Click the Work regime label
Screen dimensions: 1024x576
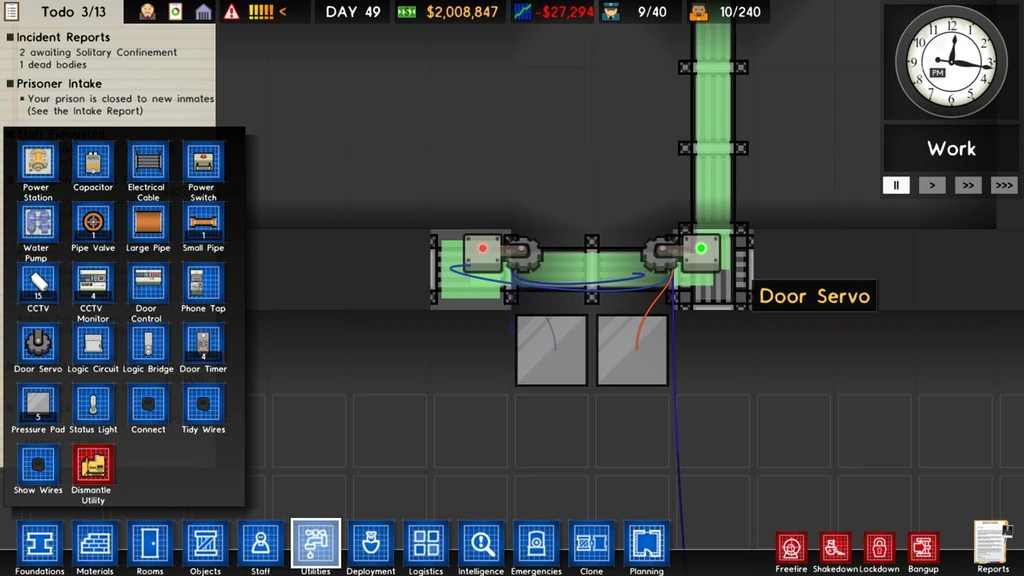click(x=952, y=149)
